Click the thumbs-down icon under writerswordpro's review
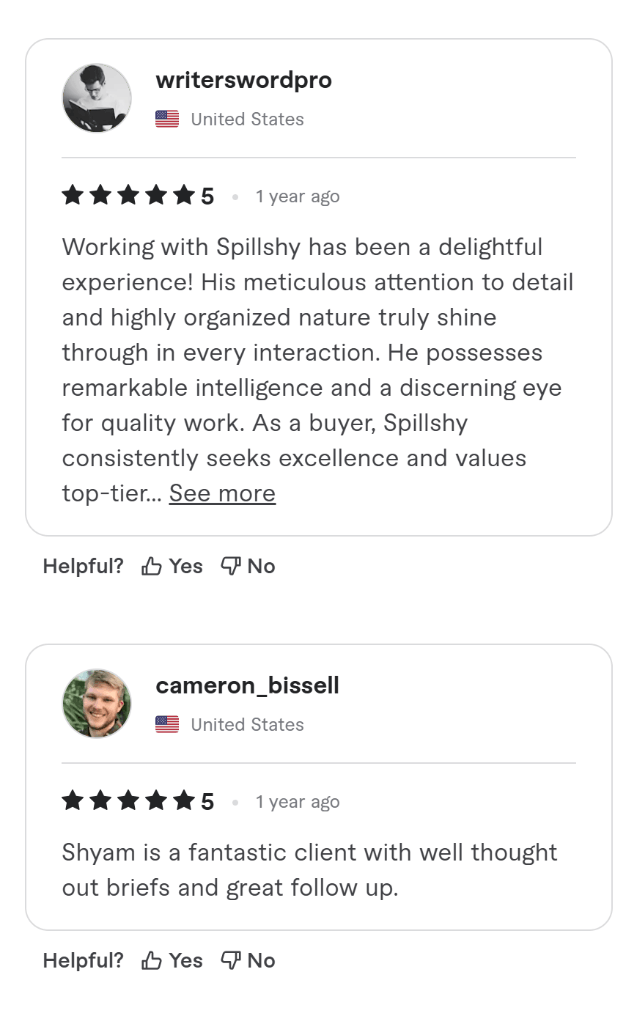 tap(232, 565)
